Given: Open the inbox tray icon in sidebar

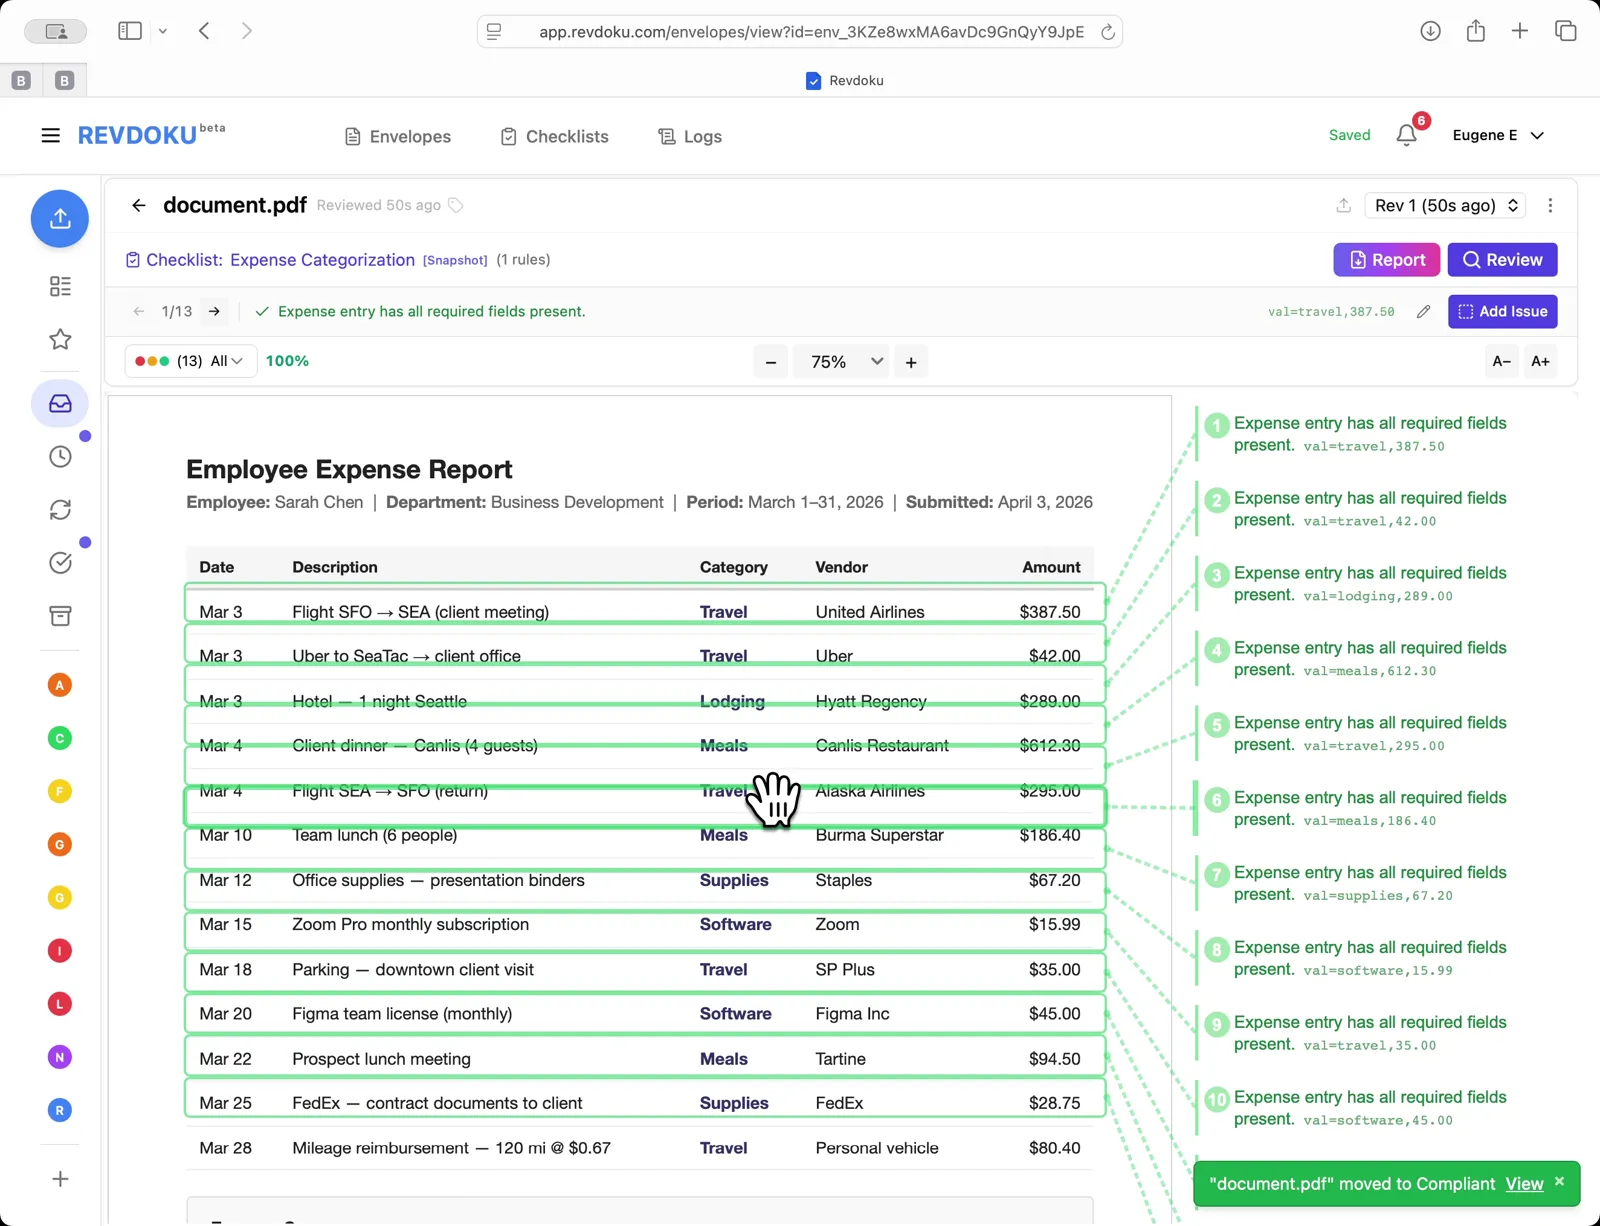Looking at the screenshot, I should coord(60,404).
